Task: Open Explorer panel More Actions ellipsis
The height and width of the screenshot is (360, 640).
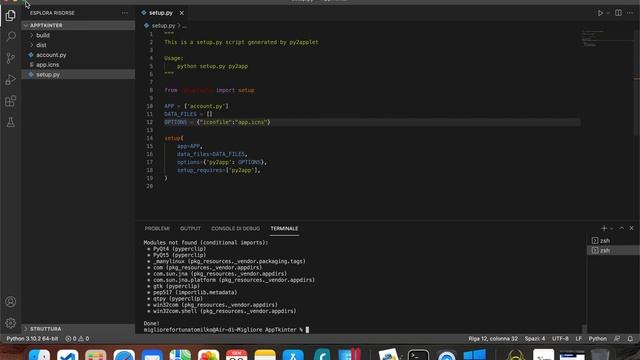Action: coord(124,13)
